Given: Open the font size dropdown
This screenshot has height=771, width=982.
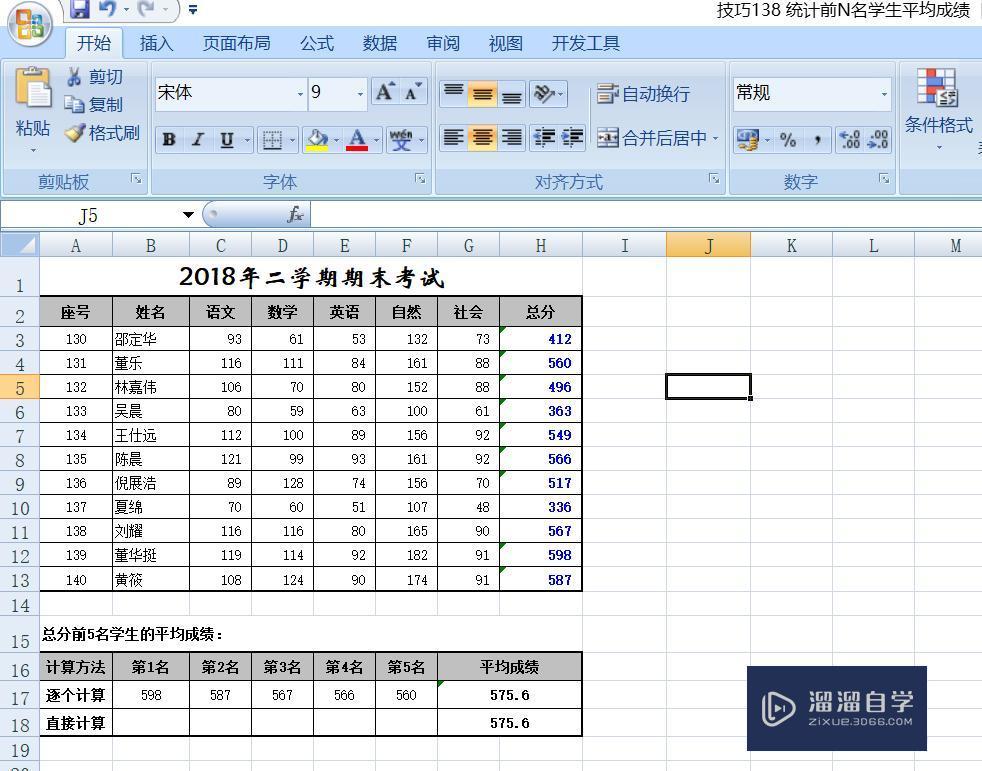Looking at the screenshot, I should click(361, 92).
